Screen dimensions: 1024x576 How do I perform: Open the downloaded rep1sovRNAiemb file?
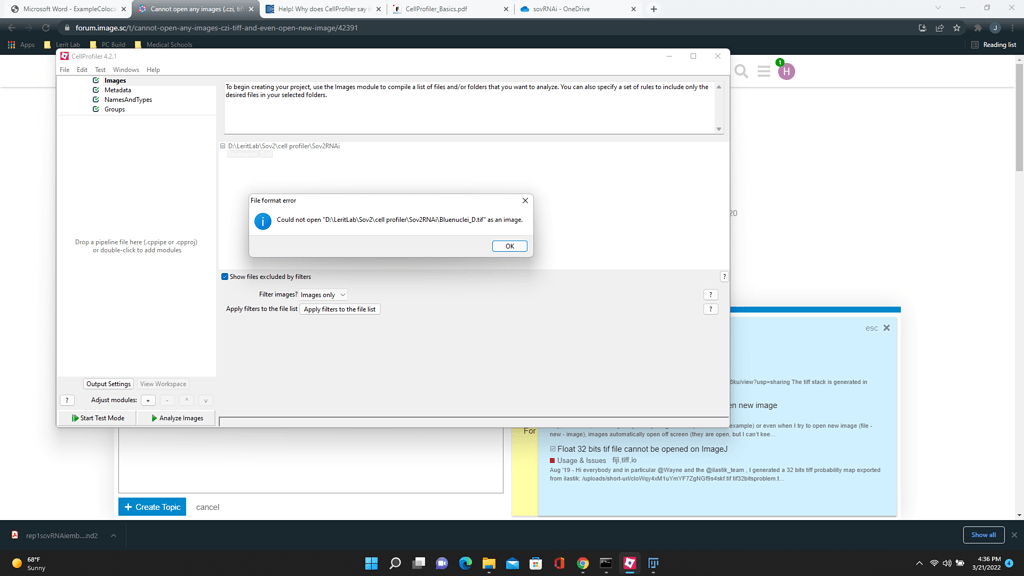tap(60, 535)
